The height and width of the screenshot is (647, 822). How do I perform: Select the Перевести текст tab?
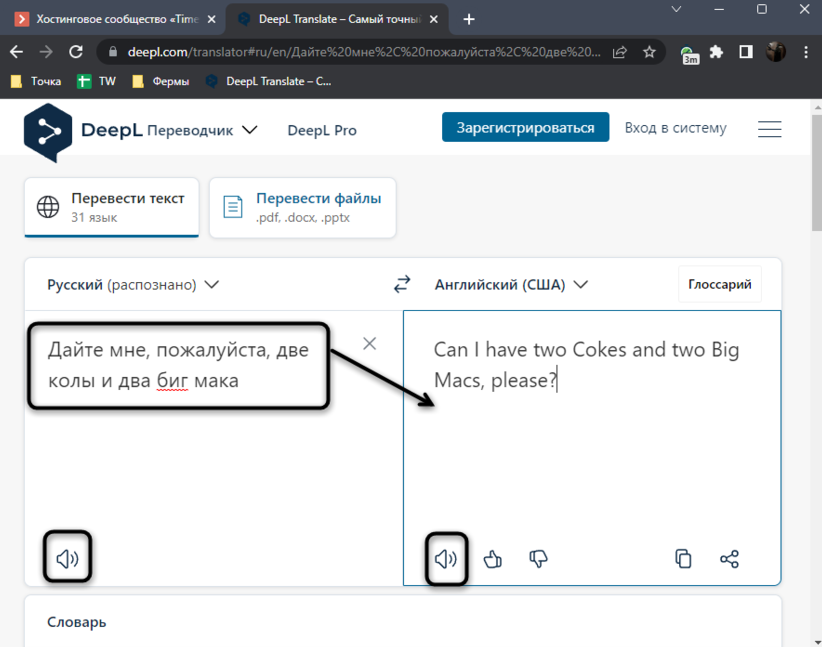[x=112, y=208]
